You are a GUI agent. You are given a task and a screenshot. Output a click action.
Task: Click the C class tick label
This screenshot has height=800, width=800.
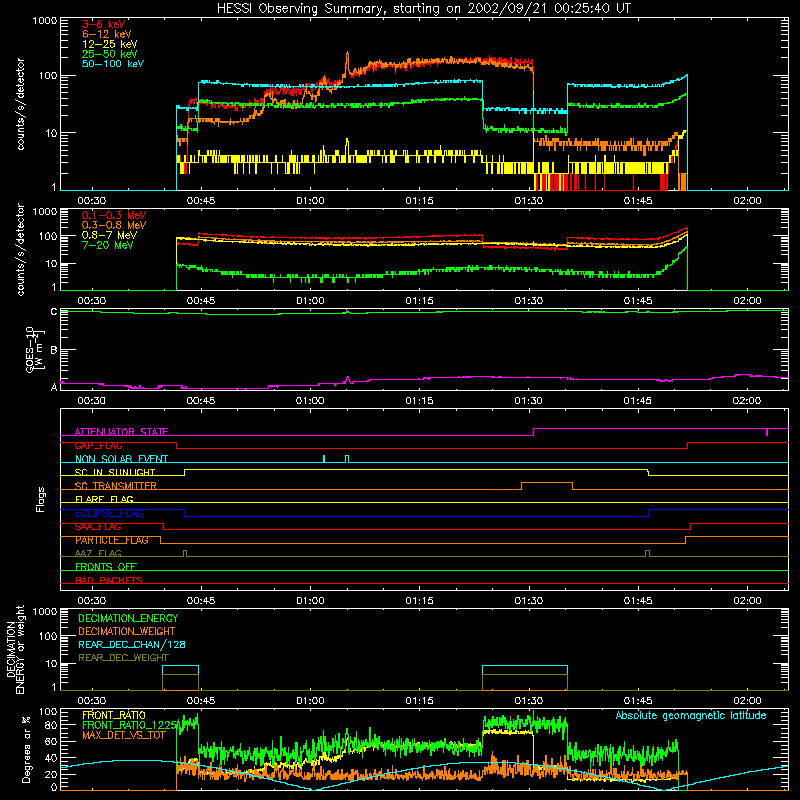(54, 312)
